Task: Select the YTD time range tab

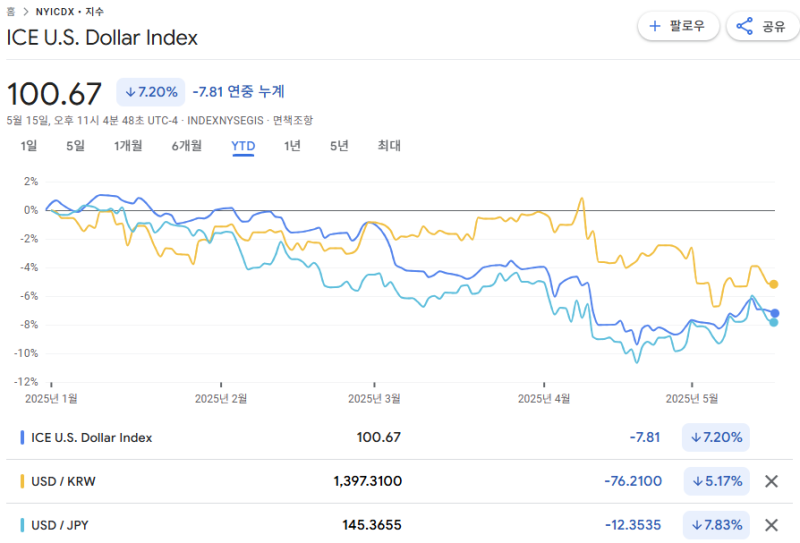Action: pos(243,146)
